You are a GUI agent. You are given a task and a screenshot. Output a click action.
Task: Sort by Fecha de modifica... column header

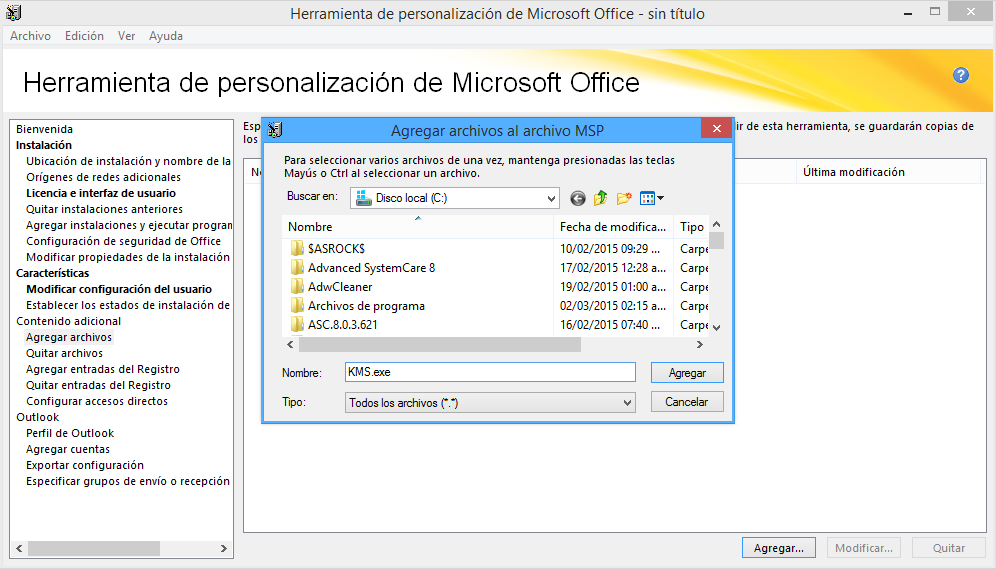[613, 227]
